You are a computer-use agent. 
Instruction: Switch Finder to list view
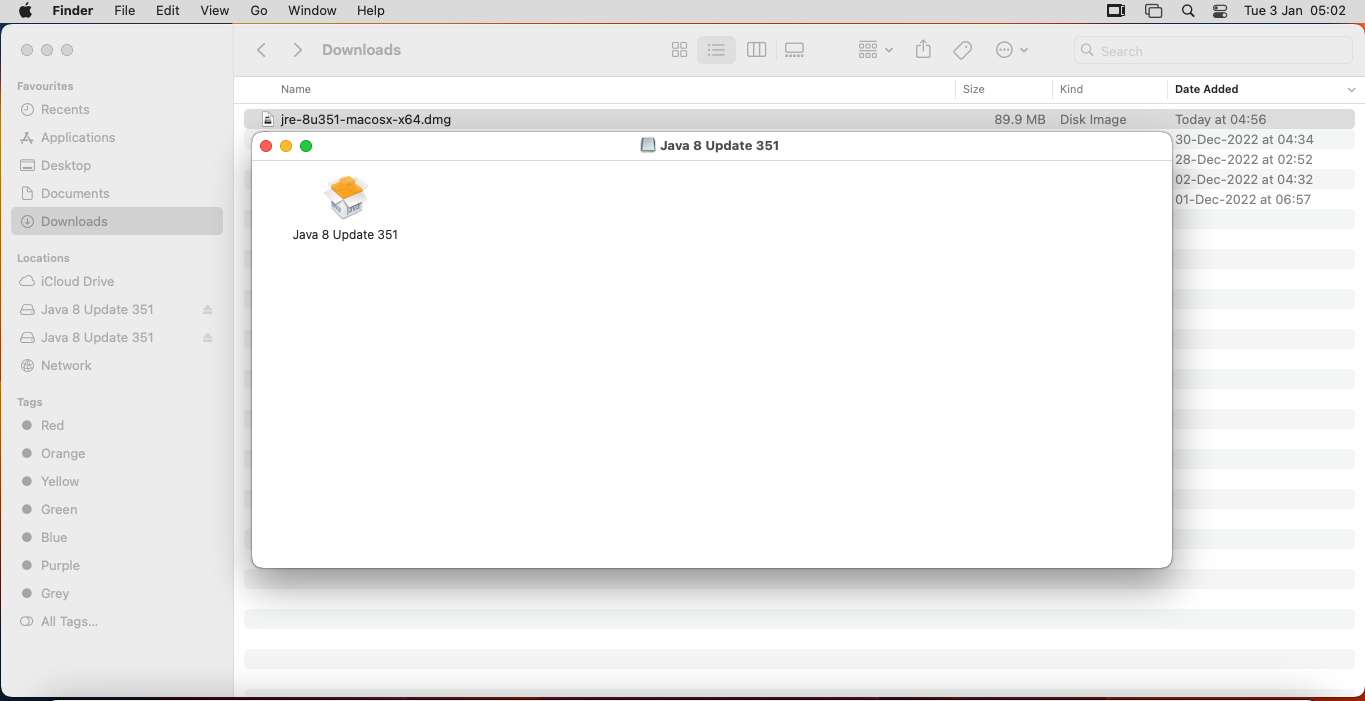tap(716, 50)
